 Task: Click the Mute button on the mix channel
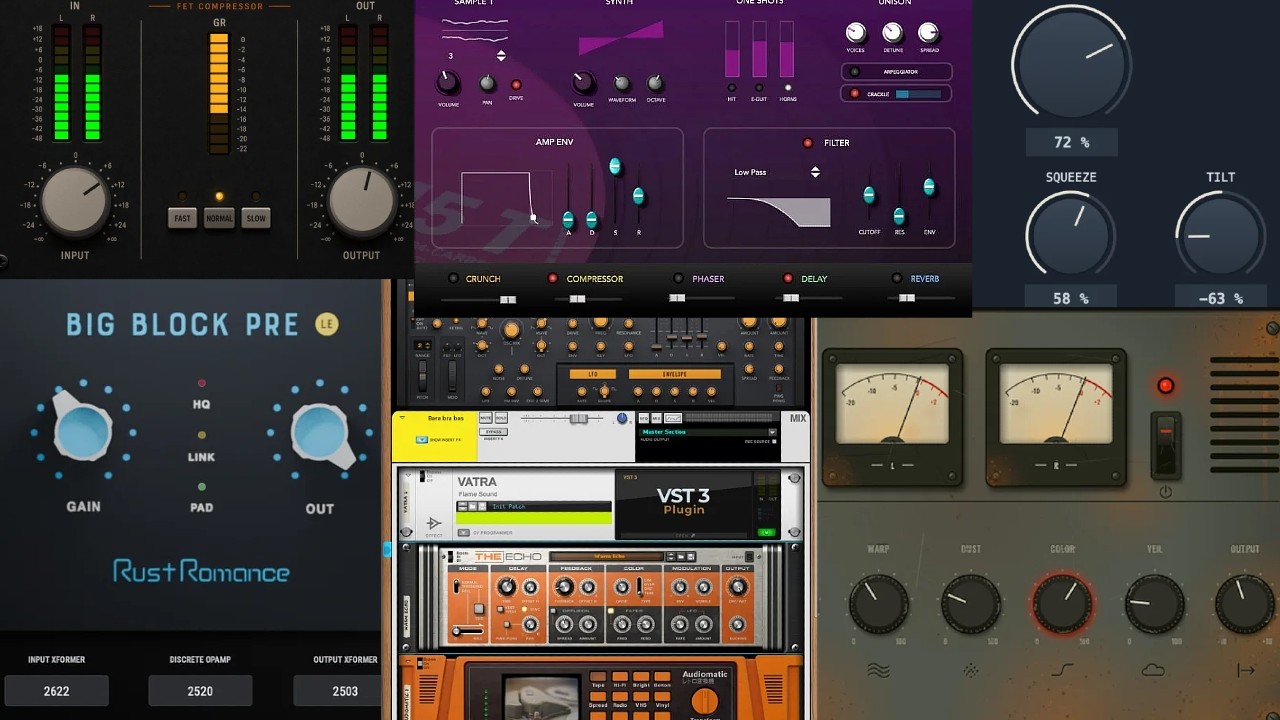[485, 417]
